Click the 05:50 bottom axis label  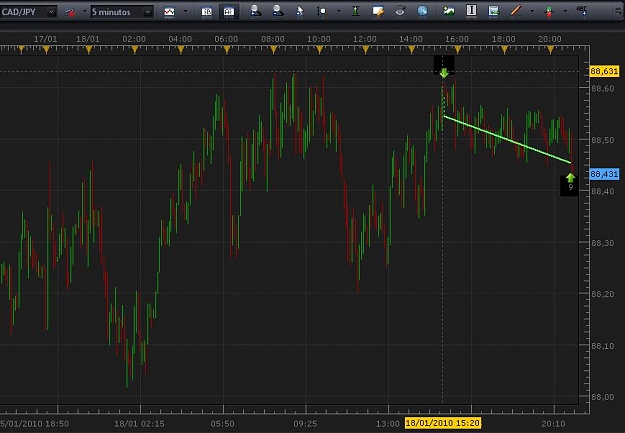pyautogui.click(x=222, y=424)
